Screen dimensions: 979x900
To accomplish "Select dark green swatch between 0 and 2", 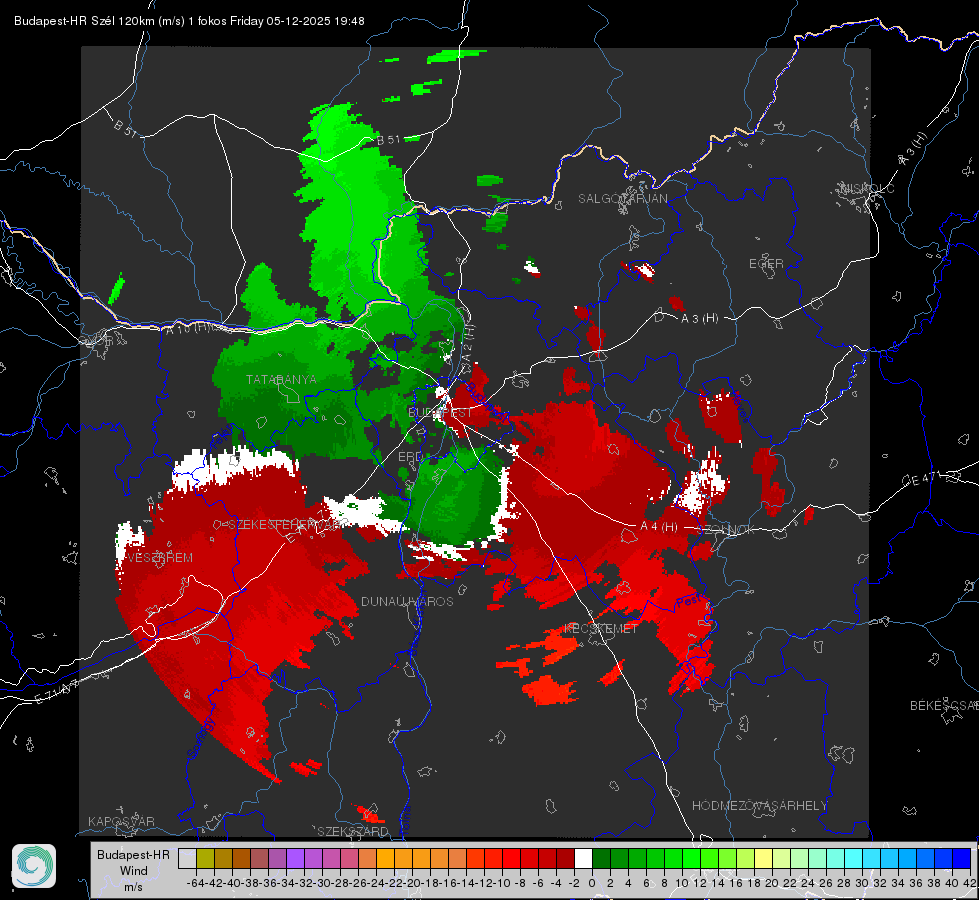I will 601,858.
